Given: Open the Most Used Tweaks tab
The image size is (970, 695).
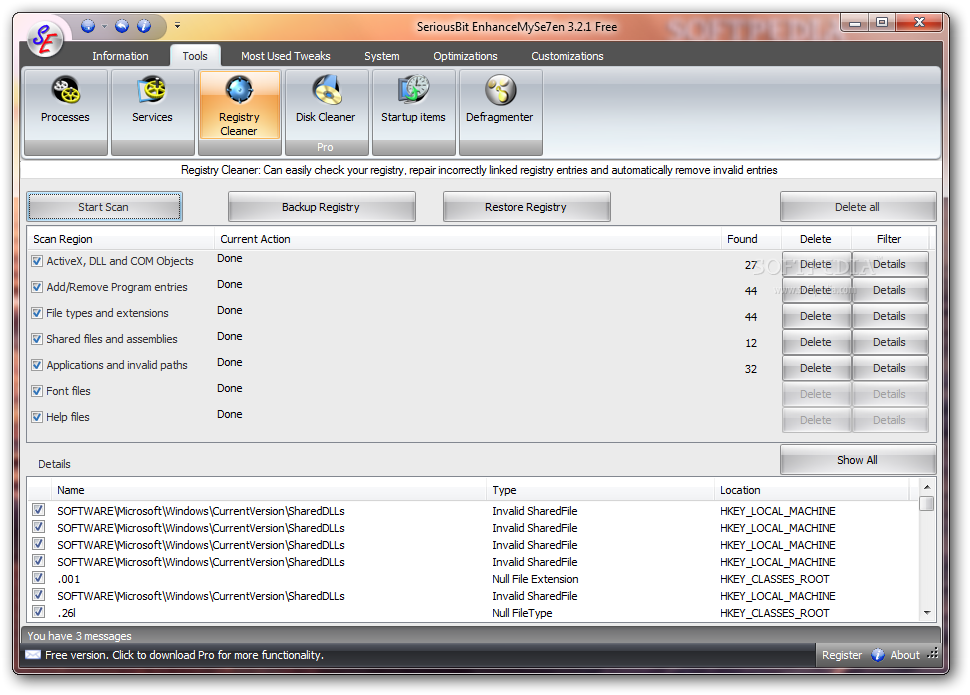Looking at the screenshot, I should point(285,56).
